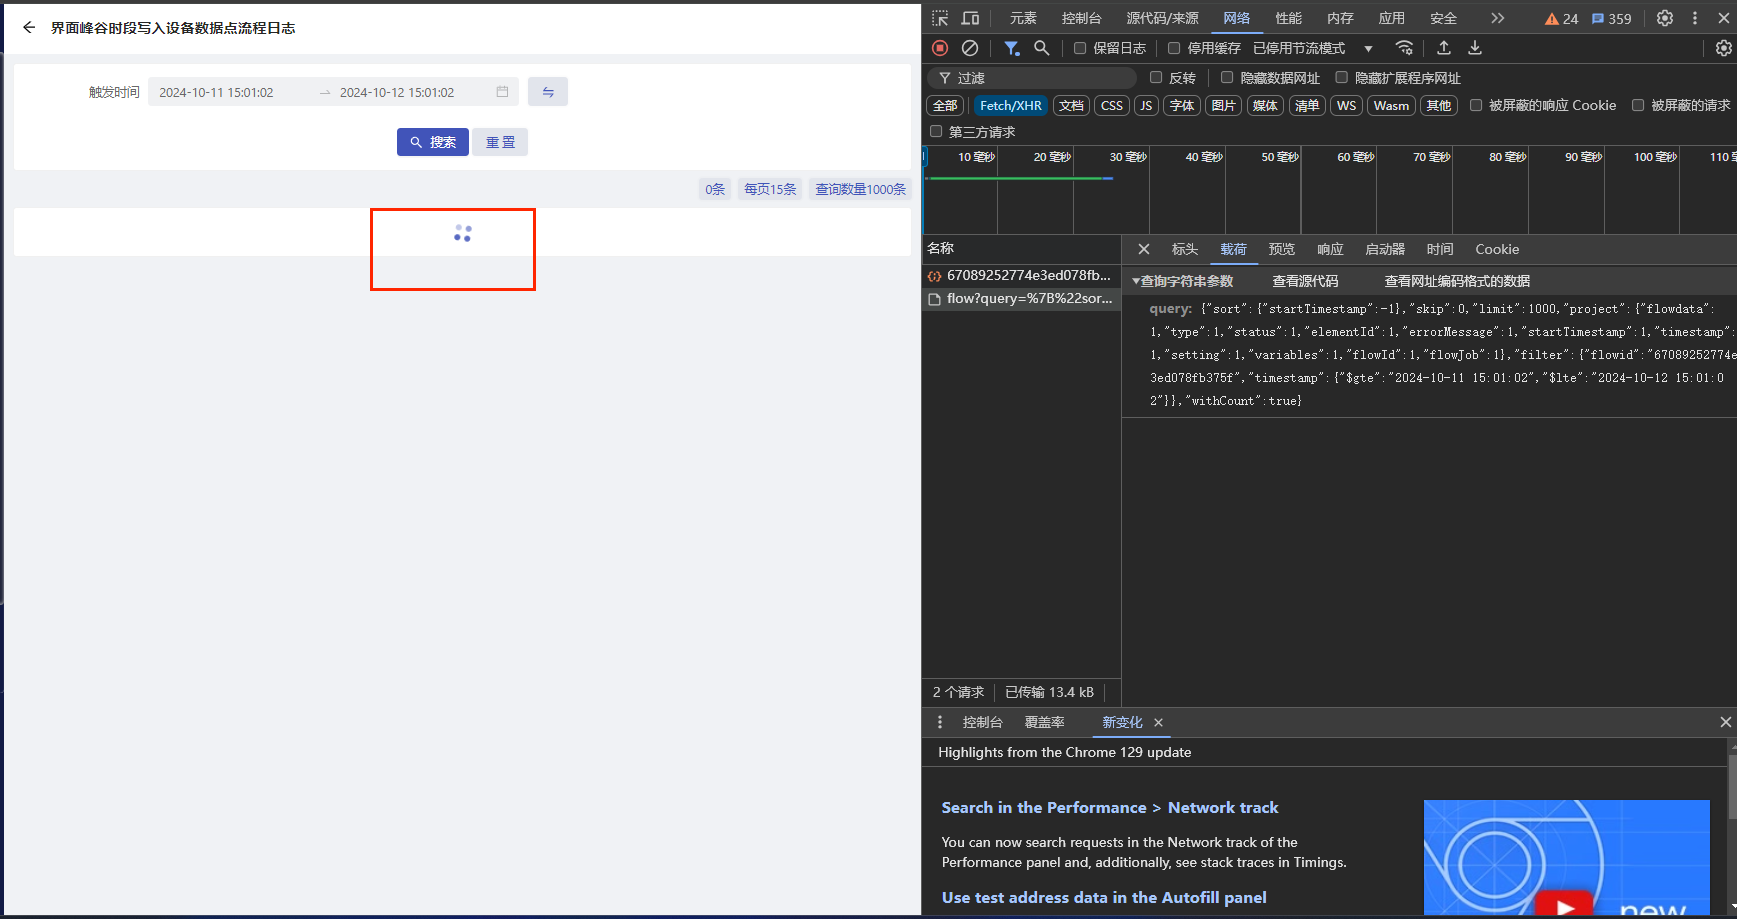Click the 每页15条 page size tag

click(770, 189)
